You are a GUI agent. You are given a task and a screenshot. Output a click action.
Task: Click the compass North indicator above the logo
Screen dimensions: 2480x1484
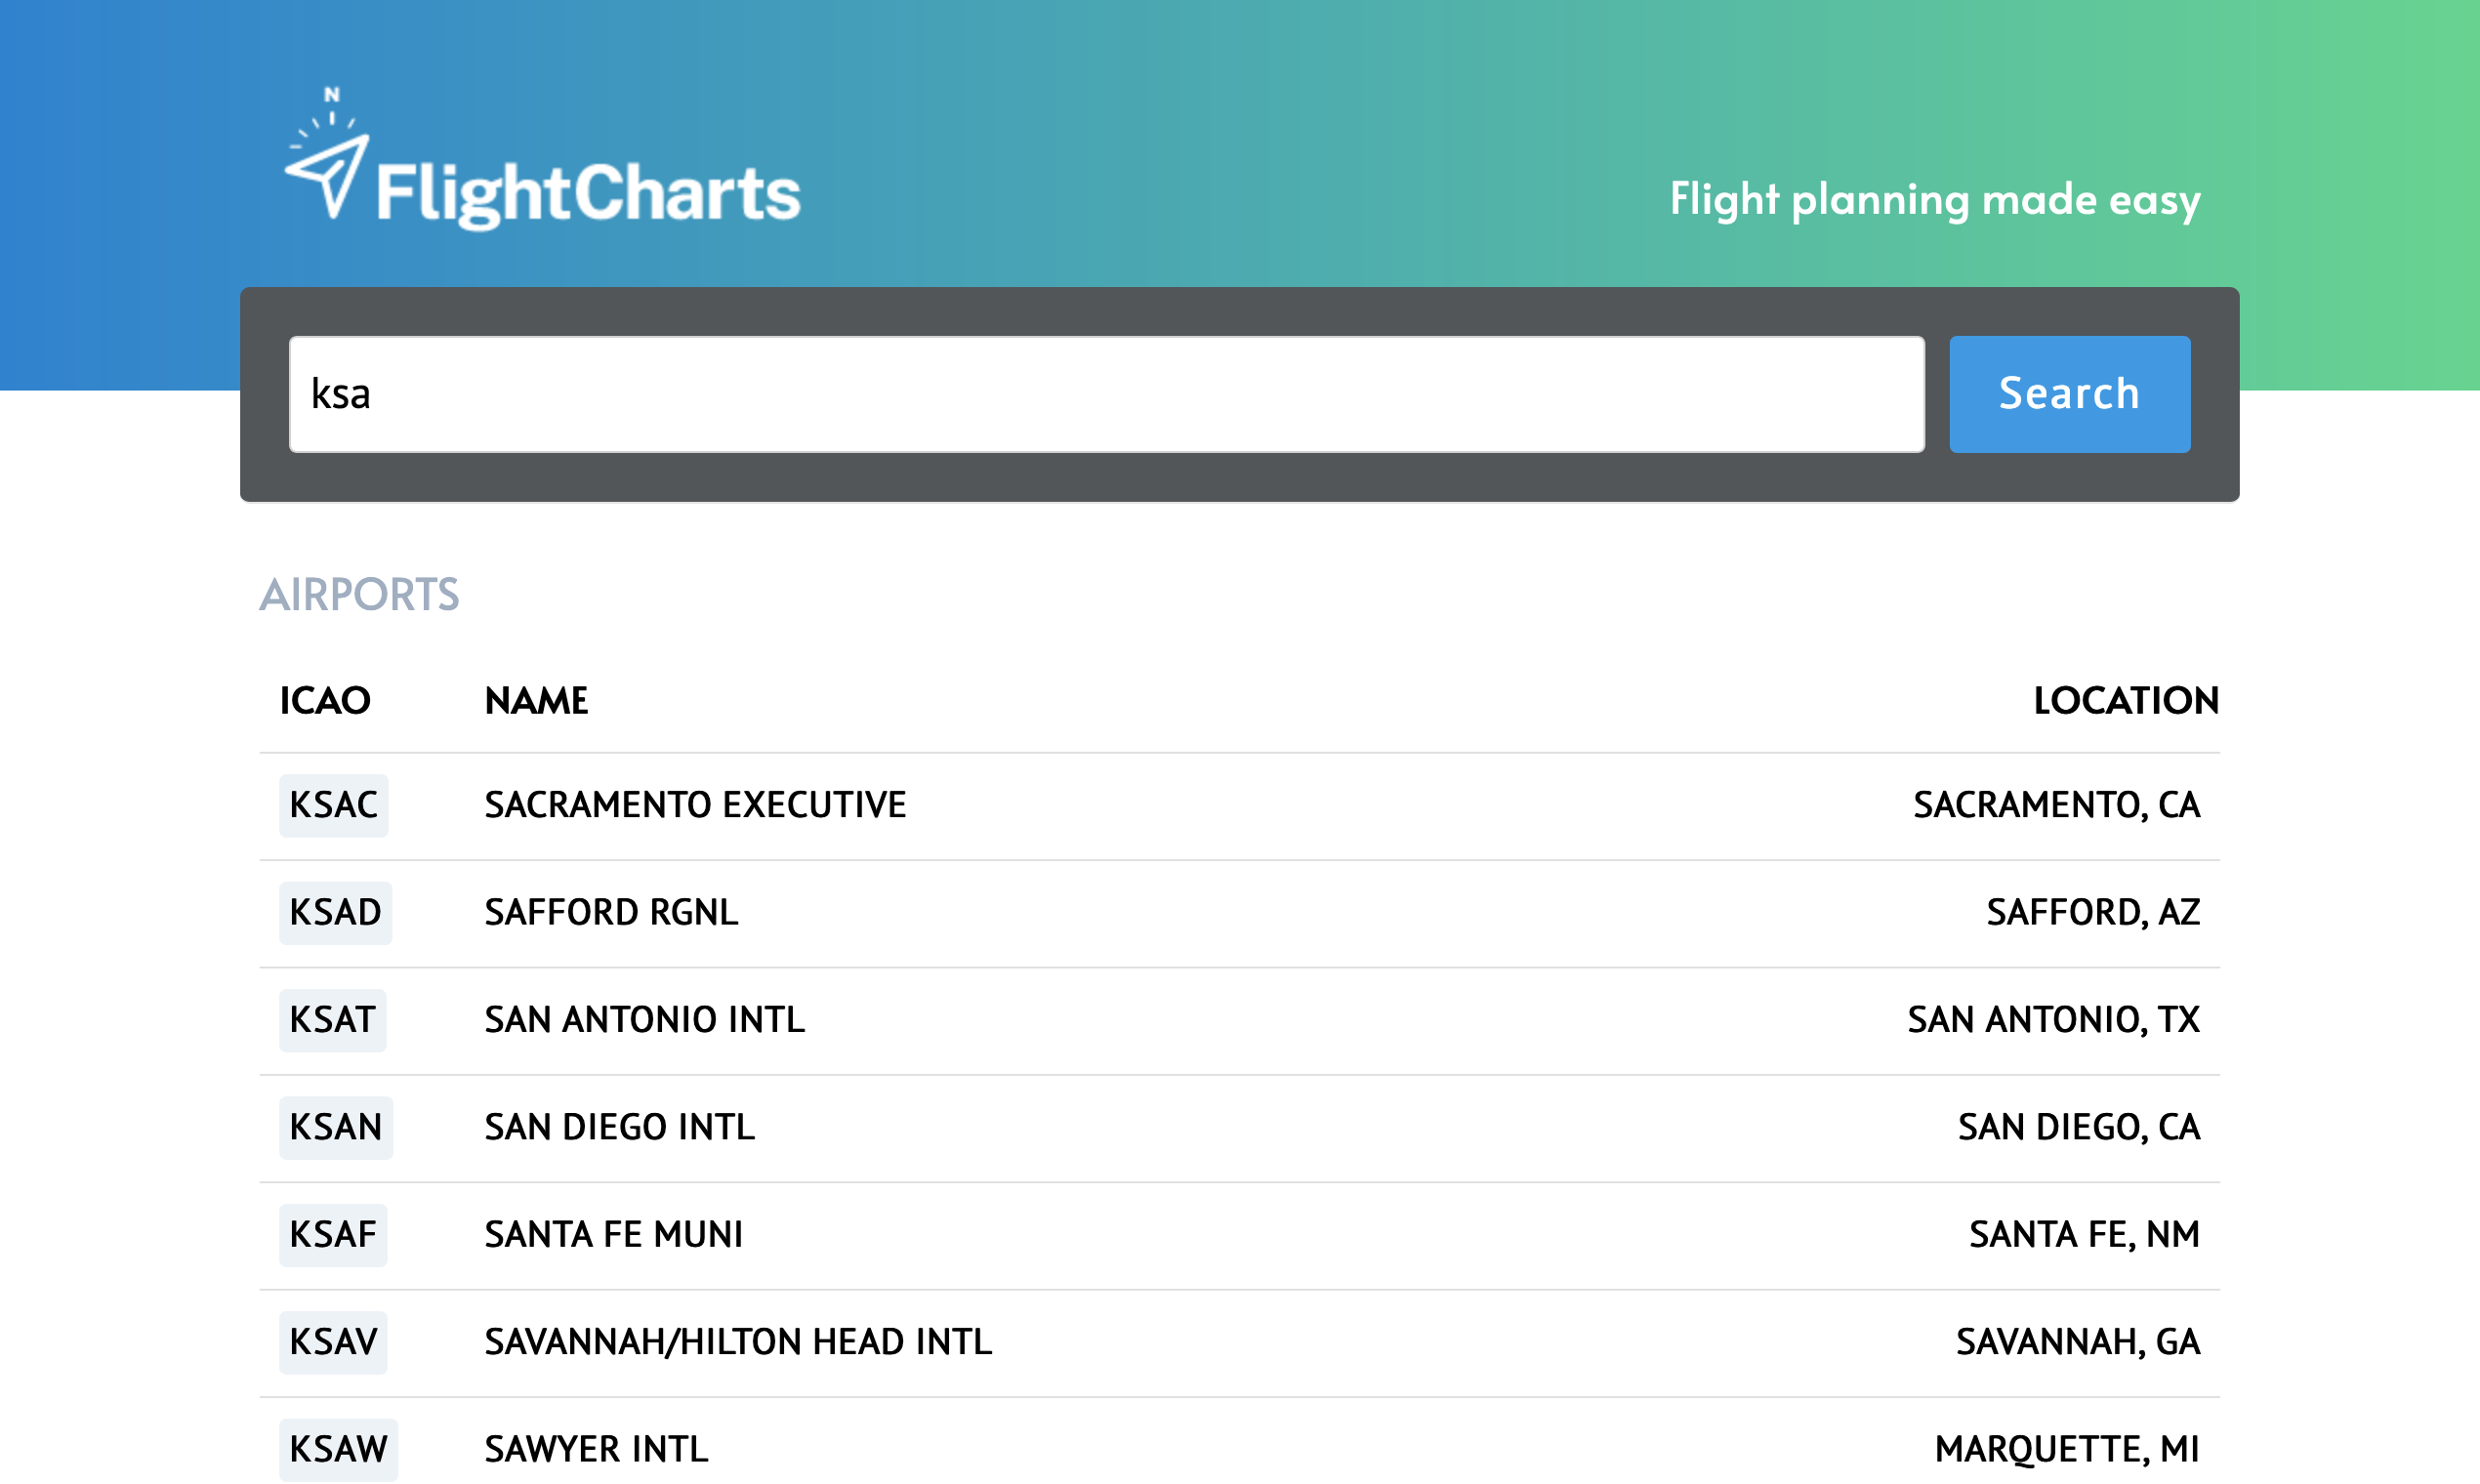coord(330,95)
